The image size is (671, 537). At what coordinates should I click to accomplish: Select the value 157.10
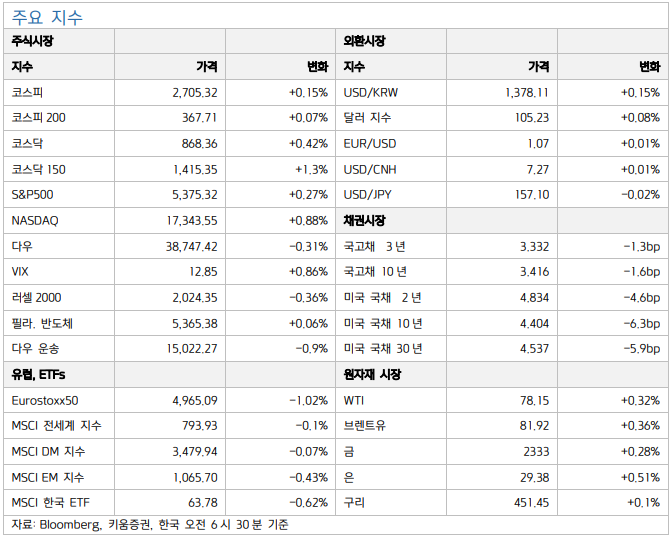point(532,195)
